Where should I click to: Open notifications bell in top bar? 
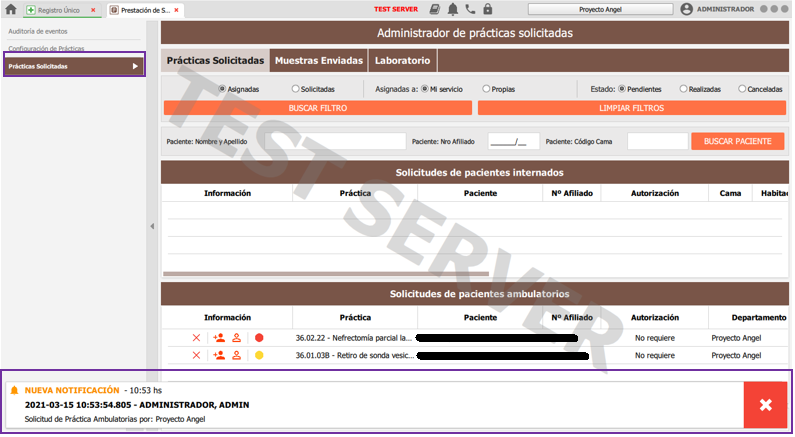(453, 9)
